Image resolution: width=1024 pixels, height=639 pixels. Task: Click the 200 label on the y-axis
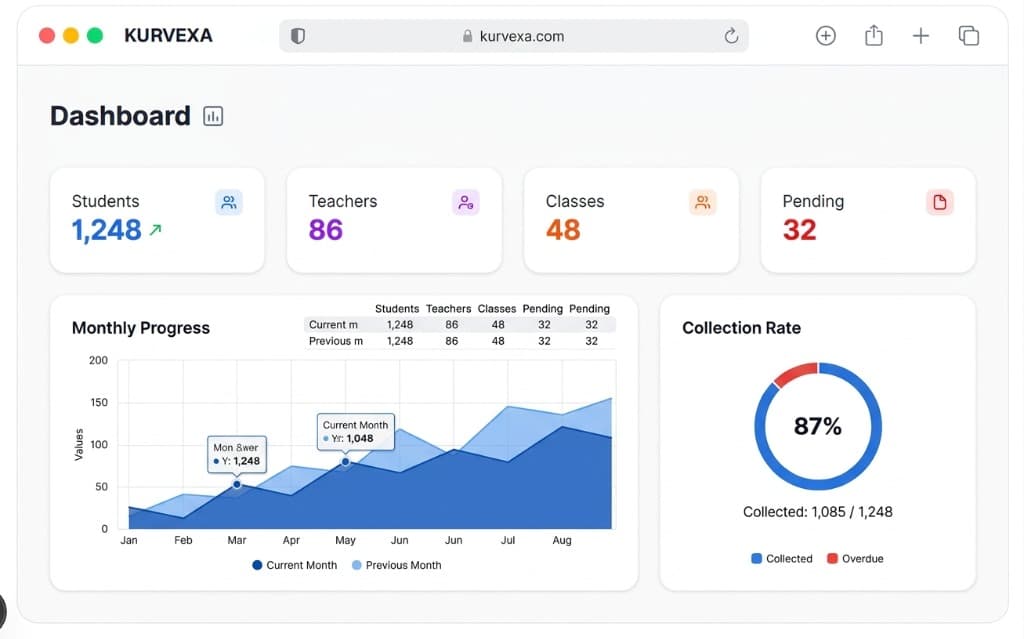(x=99, y=361)
